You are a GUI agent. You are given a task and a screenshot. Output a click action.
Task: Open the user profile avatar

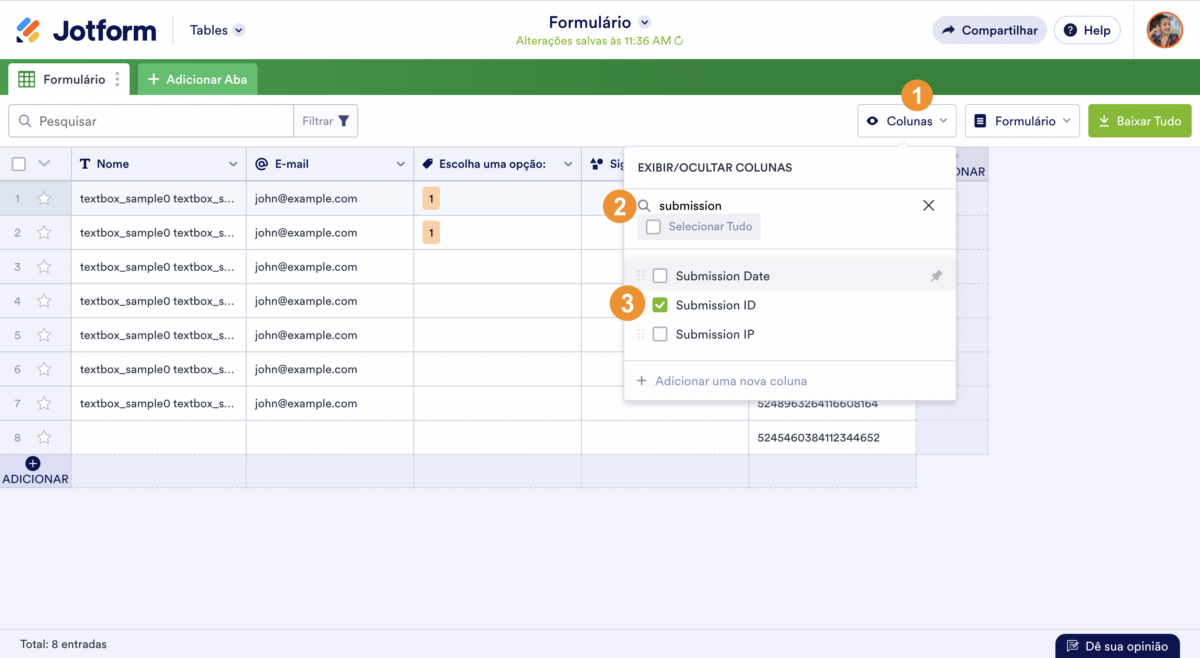tap(1164, 30)
